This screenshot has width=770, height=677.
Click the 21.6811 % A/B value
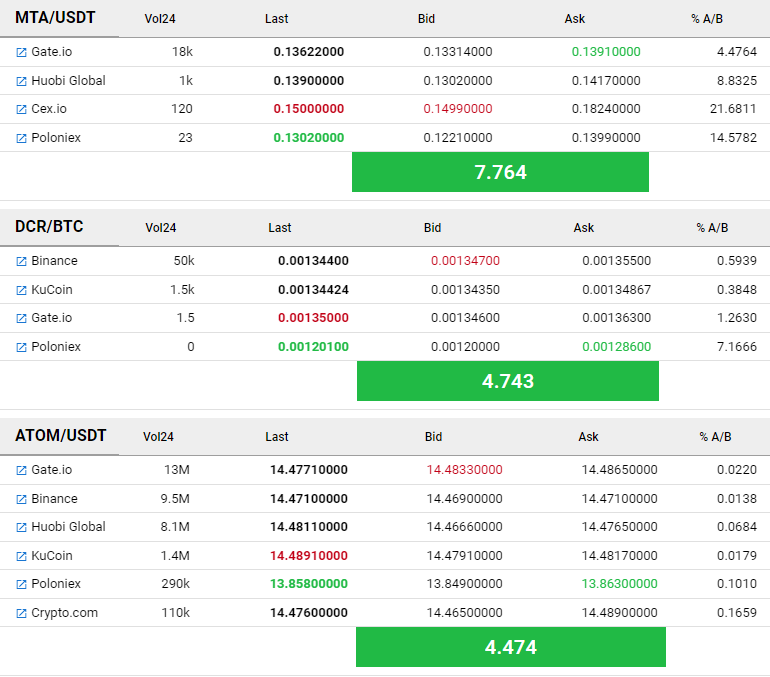[733, 108]
